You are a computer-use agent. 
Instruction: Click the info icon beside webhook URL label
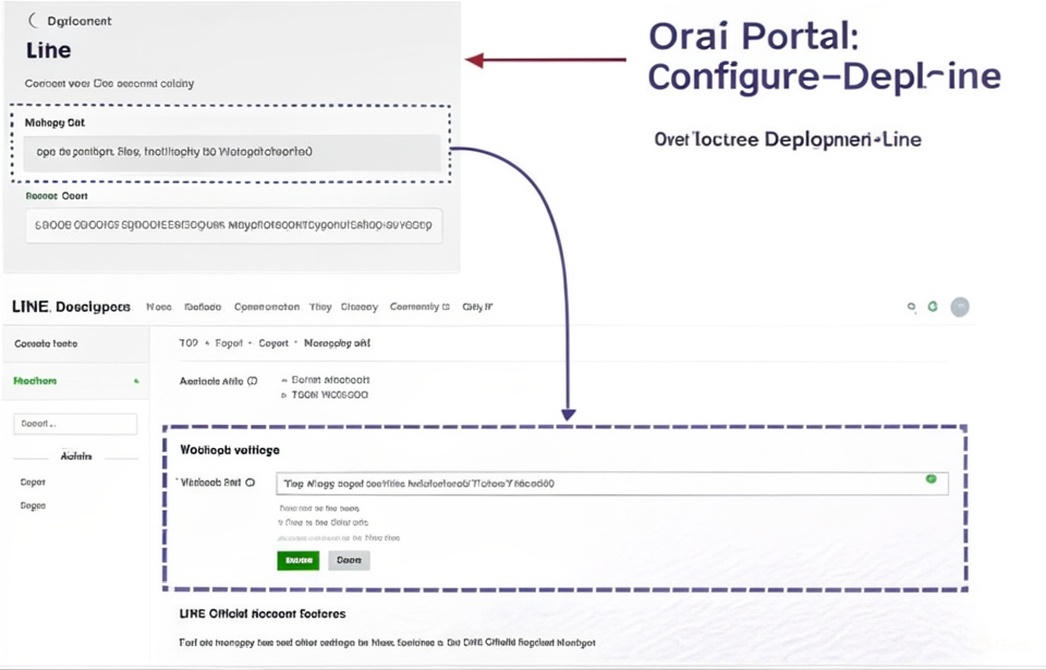250,482
